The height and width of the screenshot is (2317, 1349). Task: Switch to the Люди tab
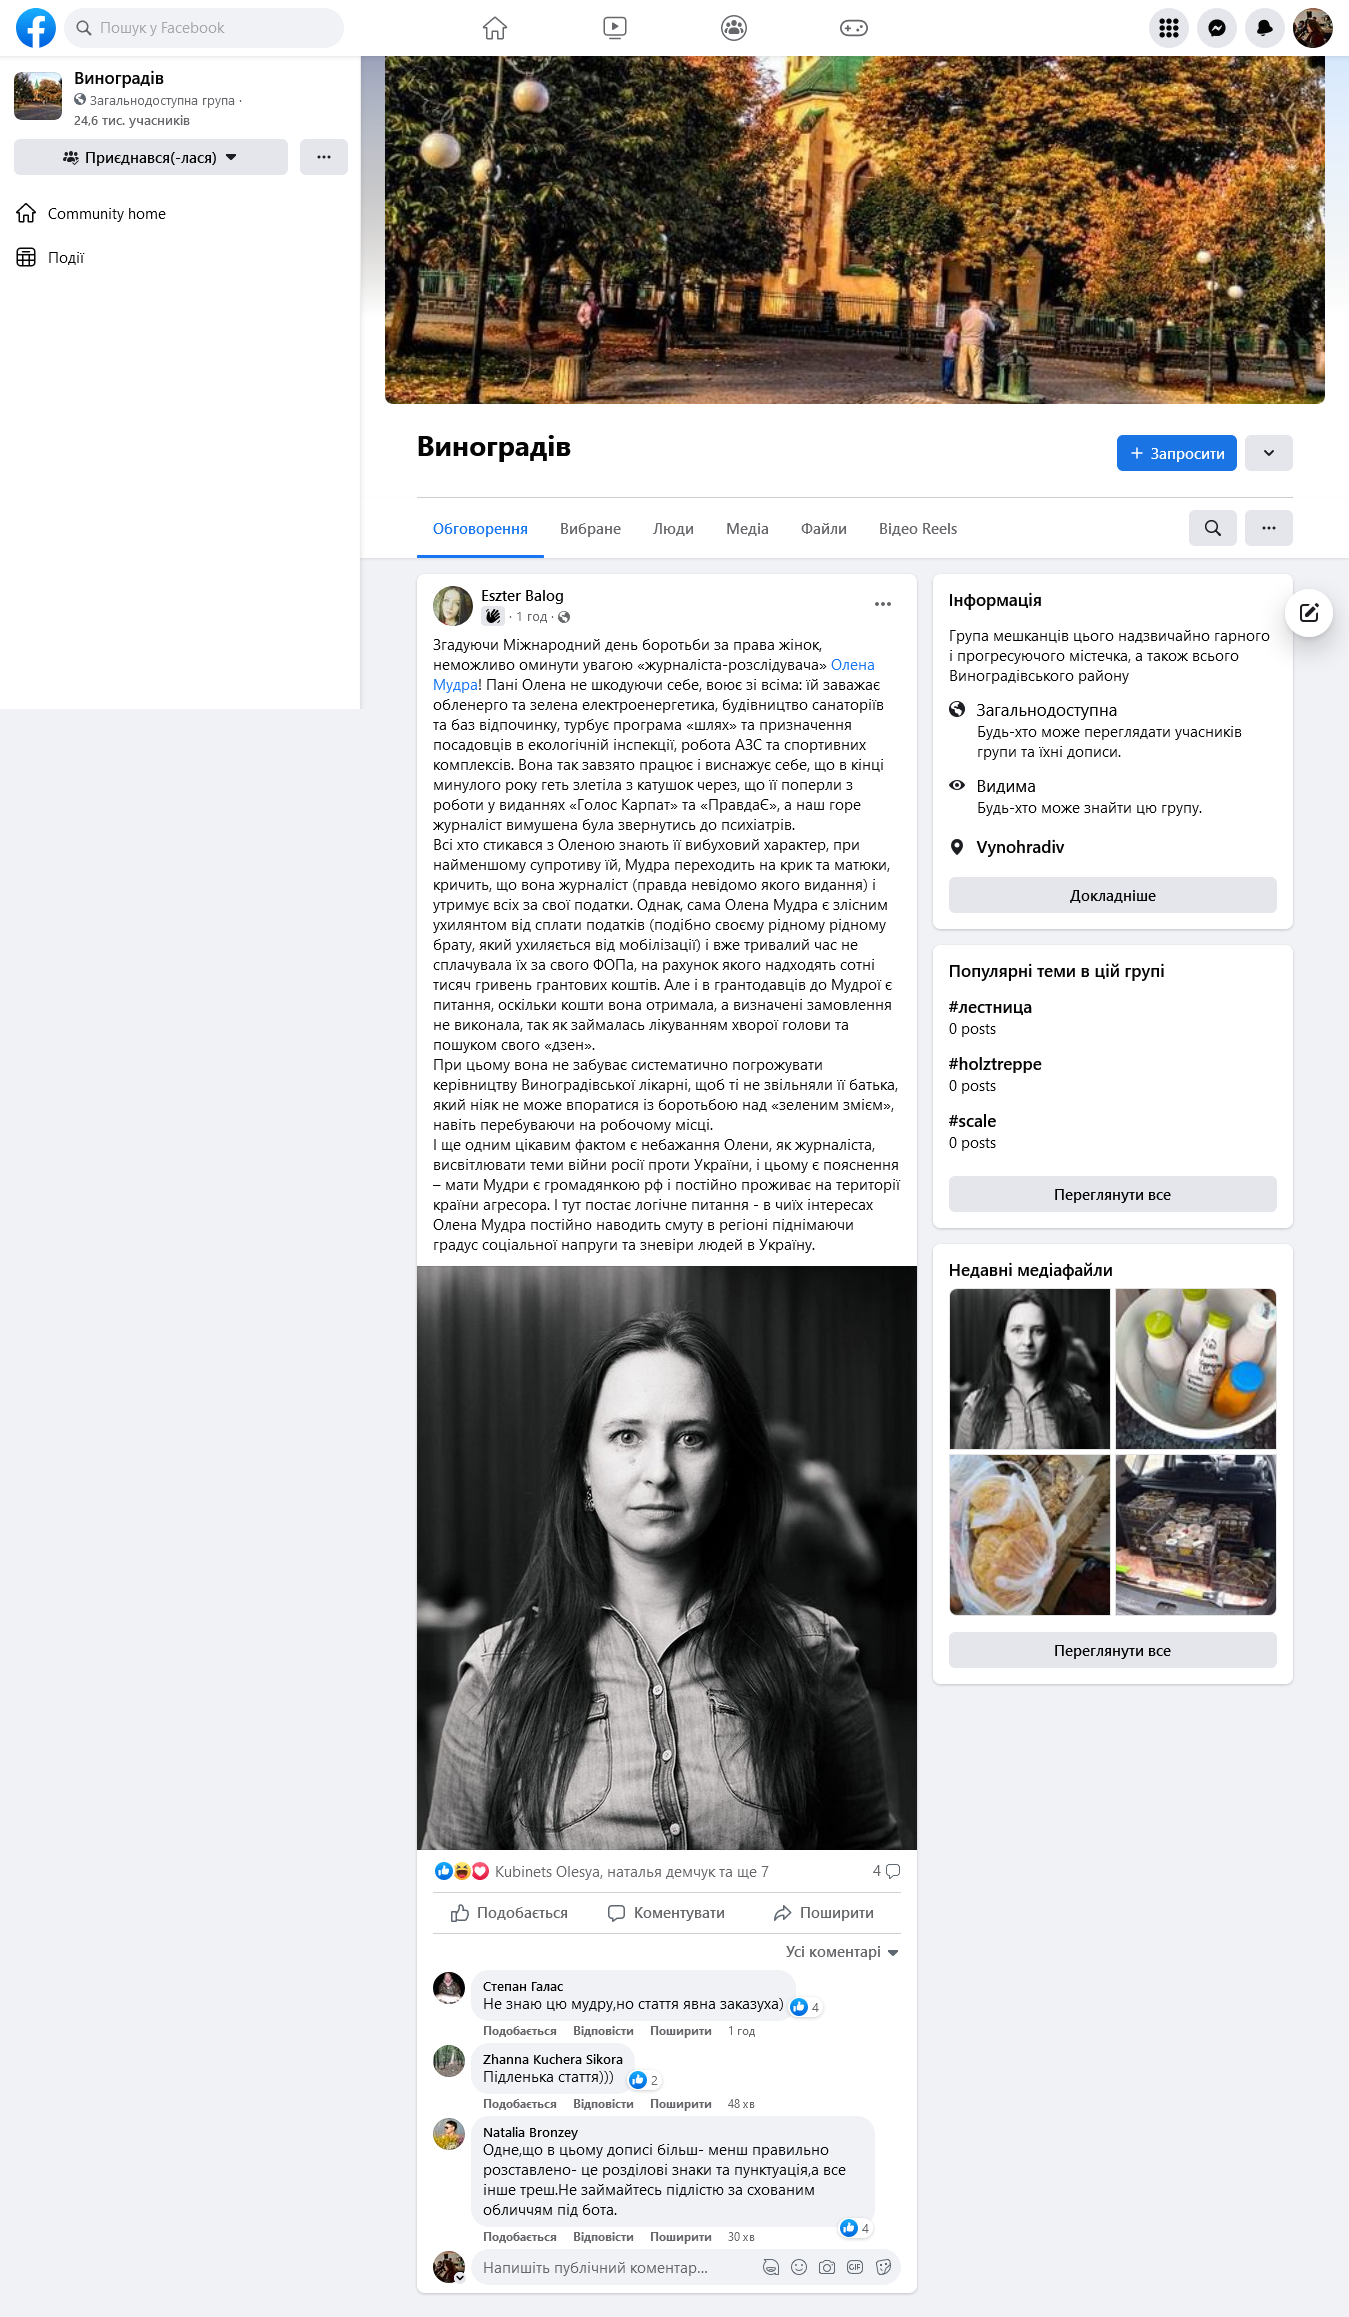pyautogui.click(x=673, y=529)
